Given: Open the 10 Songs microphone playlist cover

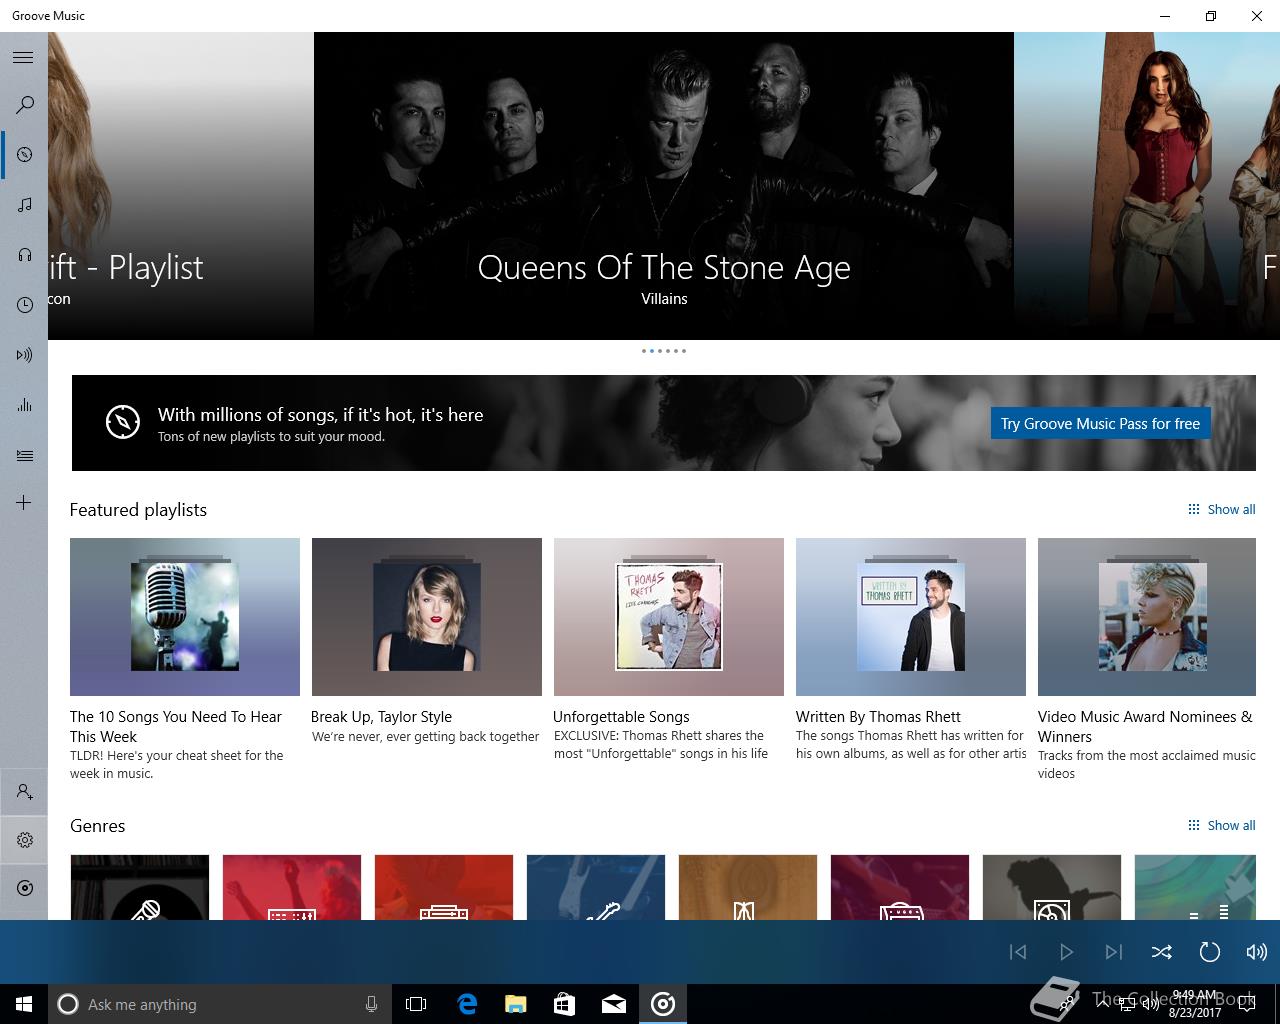Looking at the screenshot, I should [185, 617].
